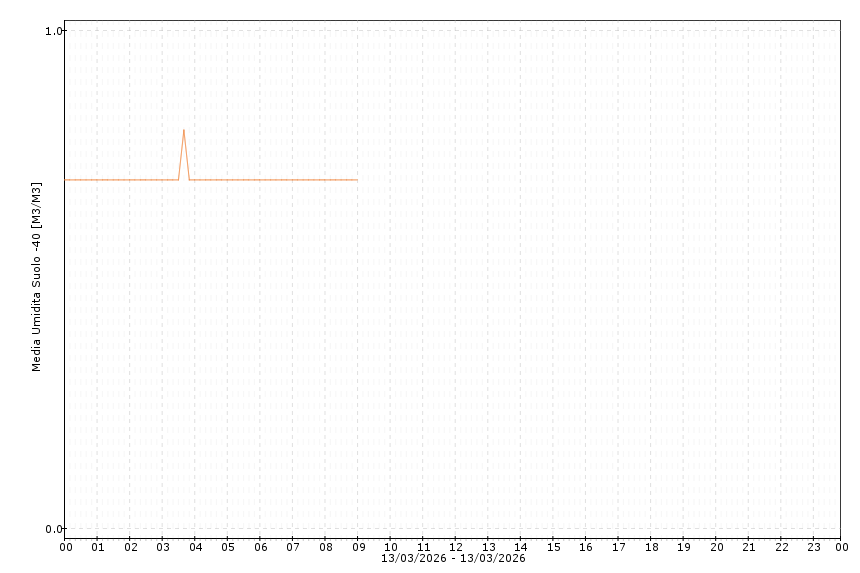The width and height of the screenshot is (860, 573).
Task: Click the '01' hour tick label
Action: (98, 547)
